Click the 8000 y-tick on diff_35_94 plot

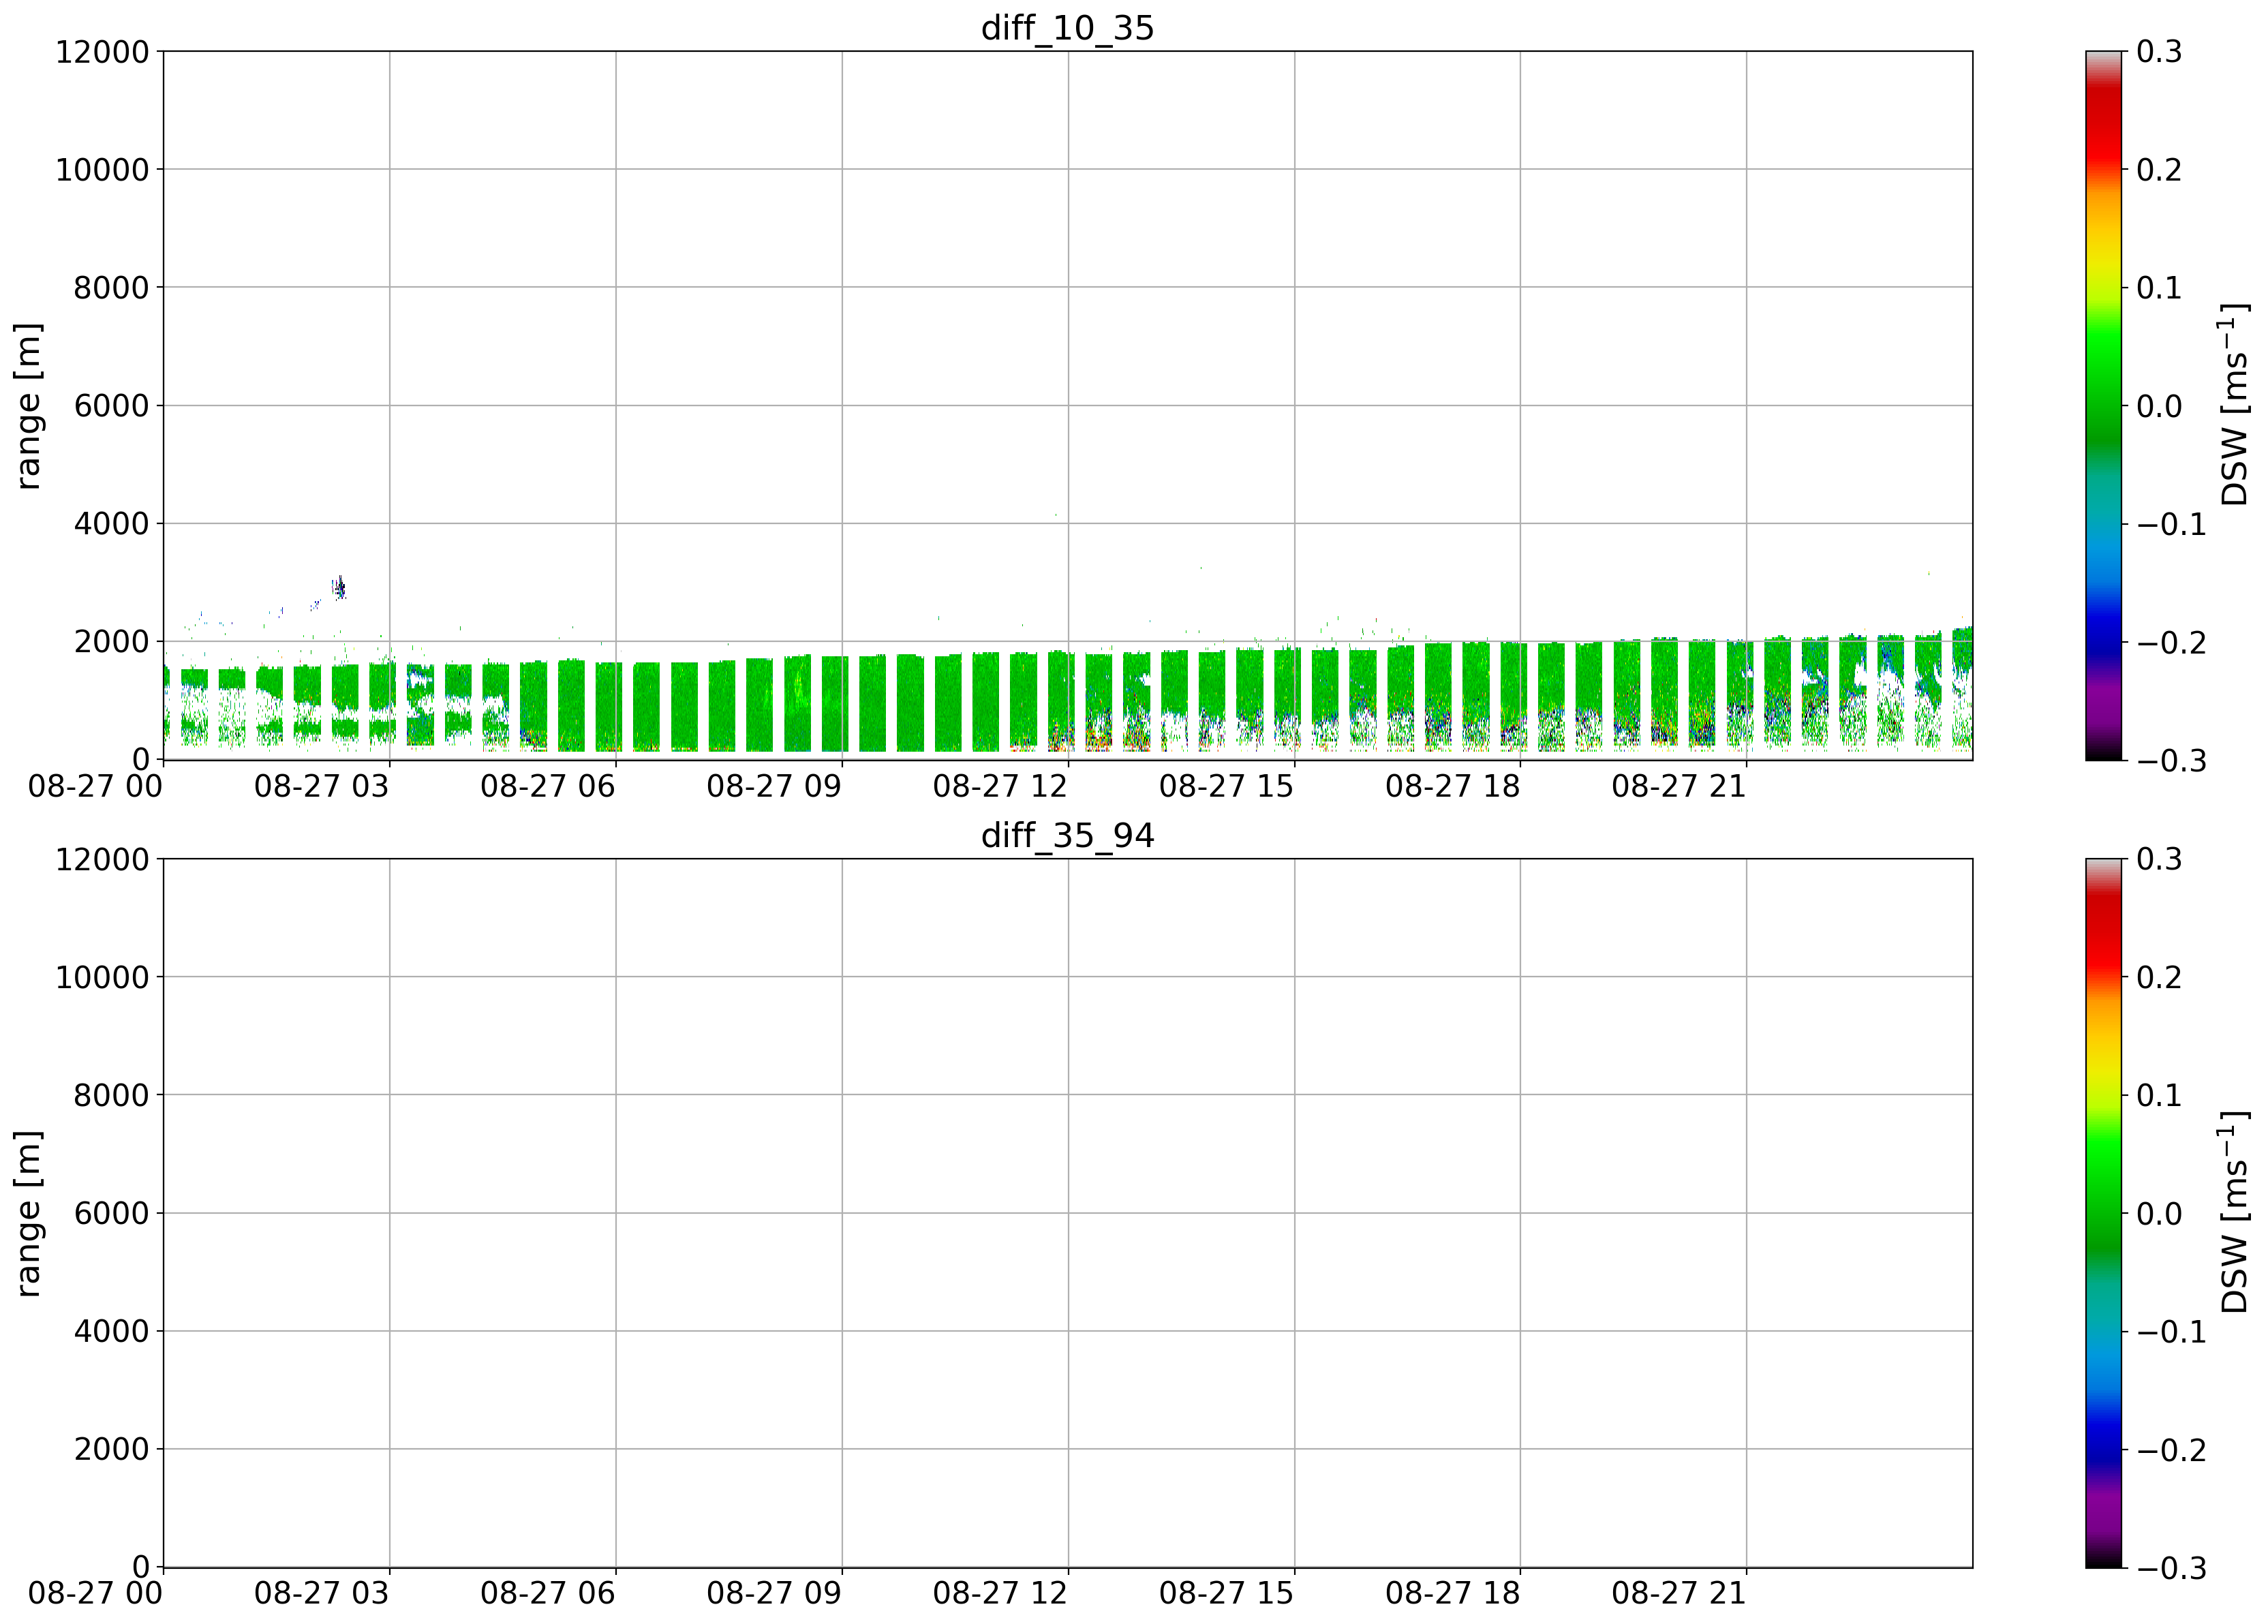click(x=111, y=1096)
